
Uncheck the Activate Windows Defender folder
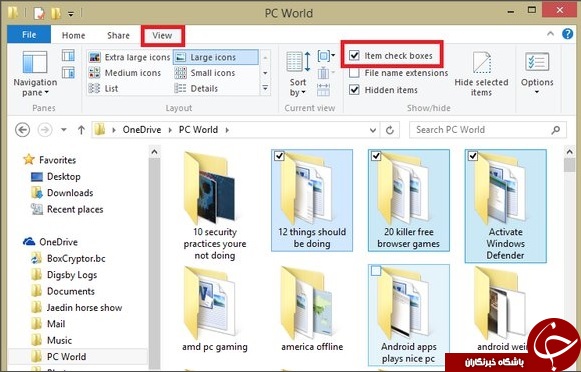(473, 156)
